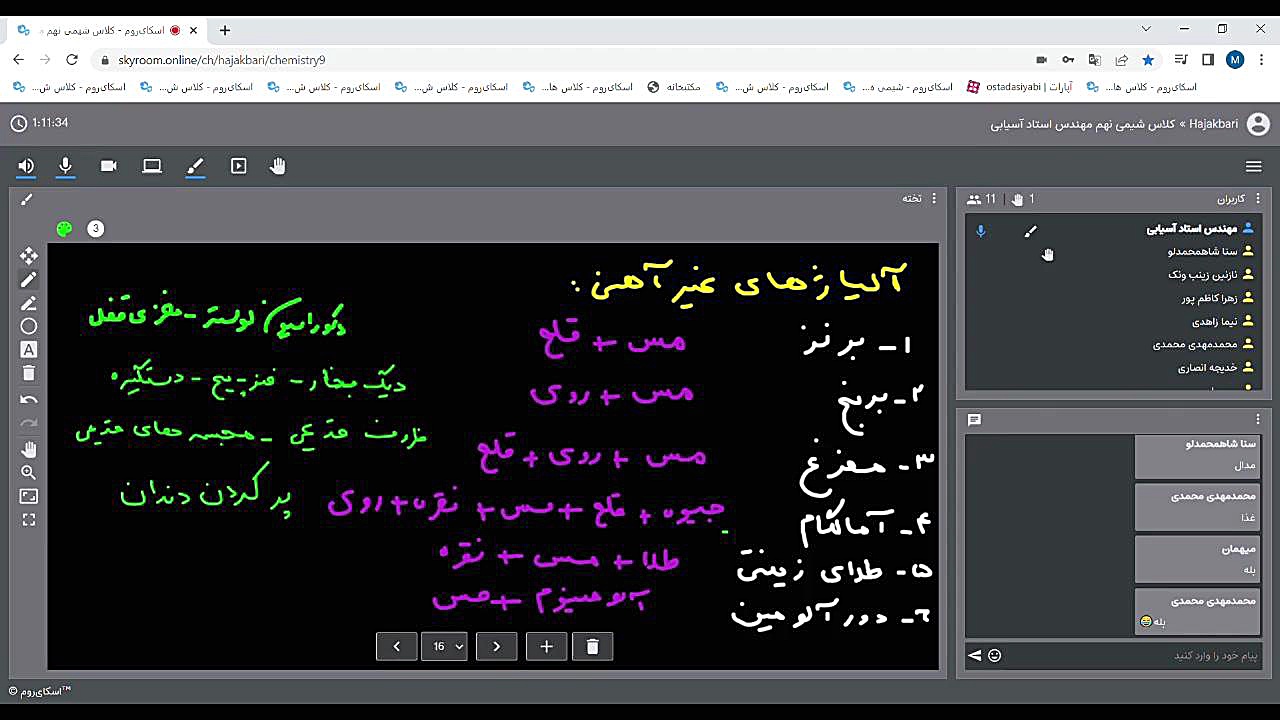Undo the last whiteboard stroke
The width and height of the screenshot is (1280, 720).
[x=29, y=399]
